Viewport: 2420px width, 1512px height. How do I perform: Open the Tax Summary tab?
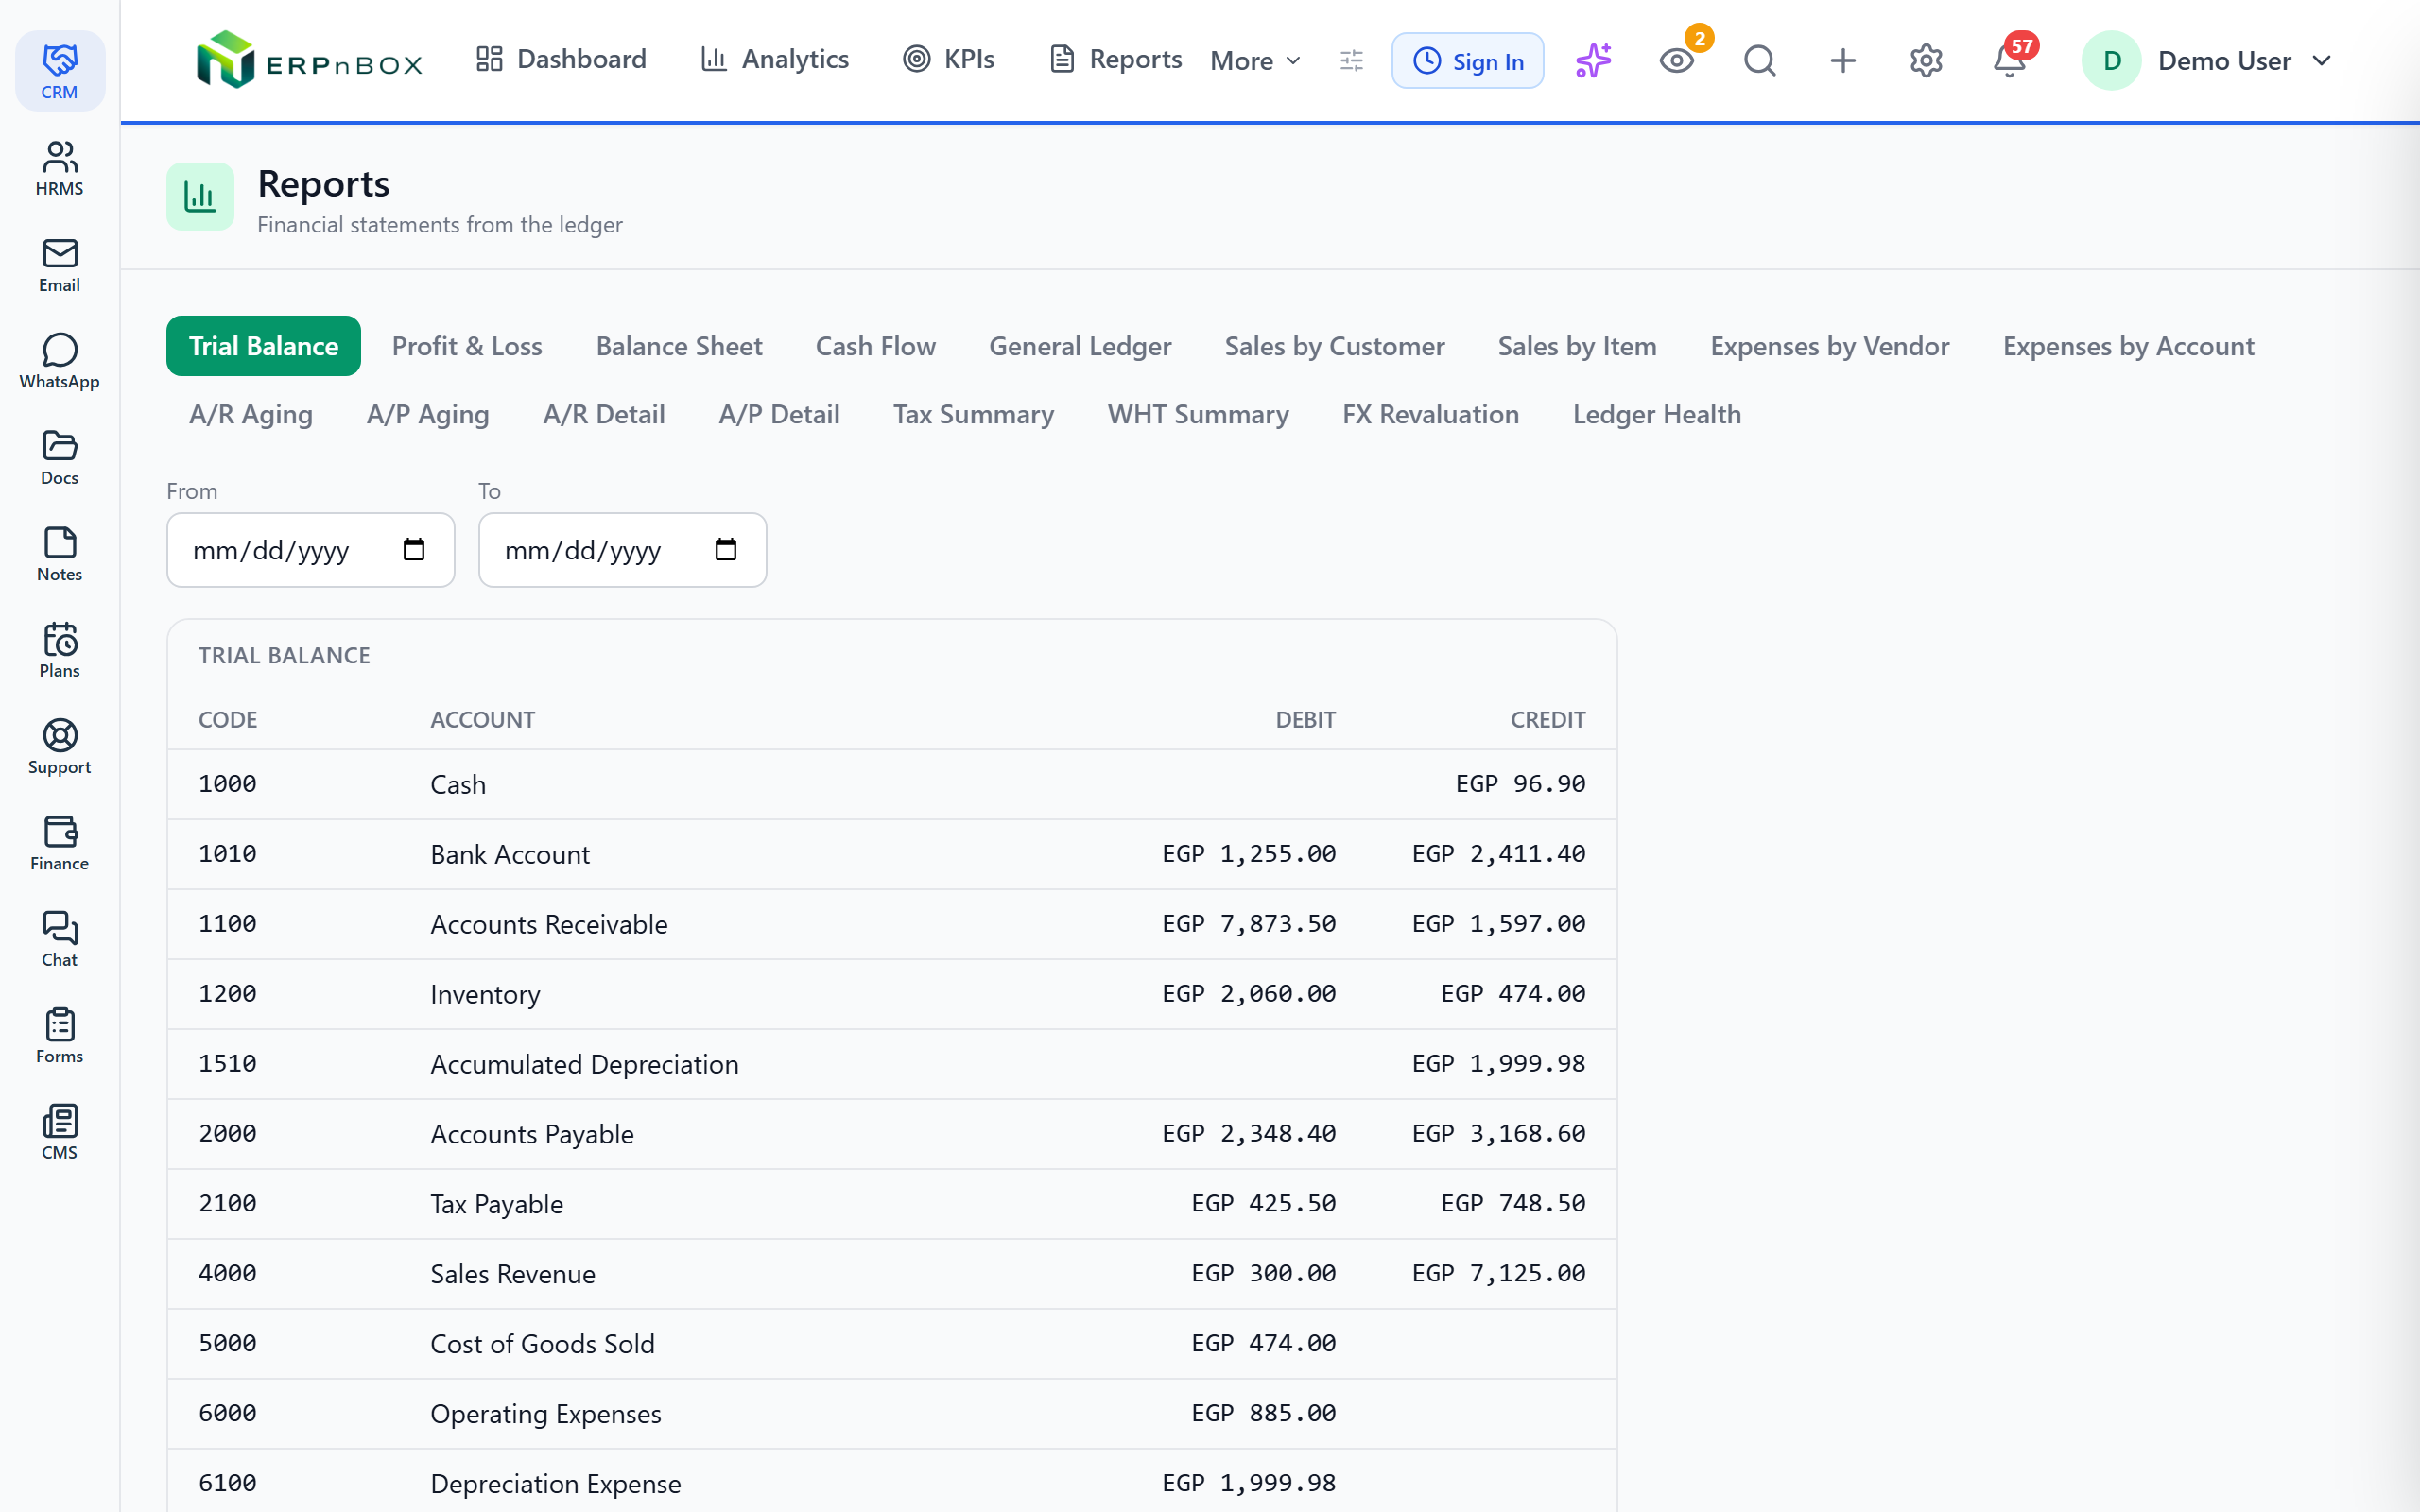(x=973, y=414)
